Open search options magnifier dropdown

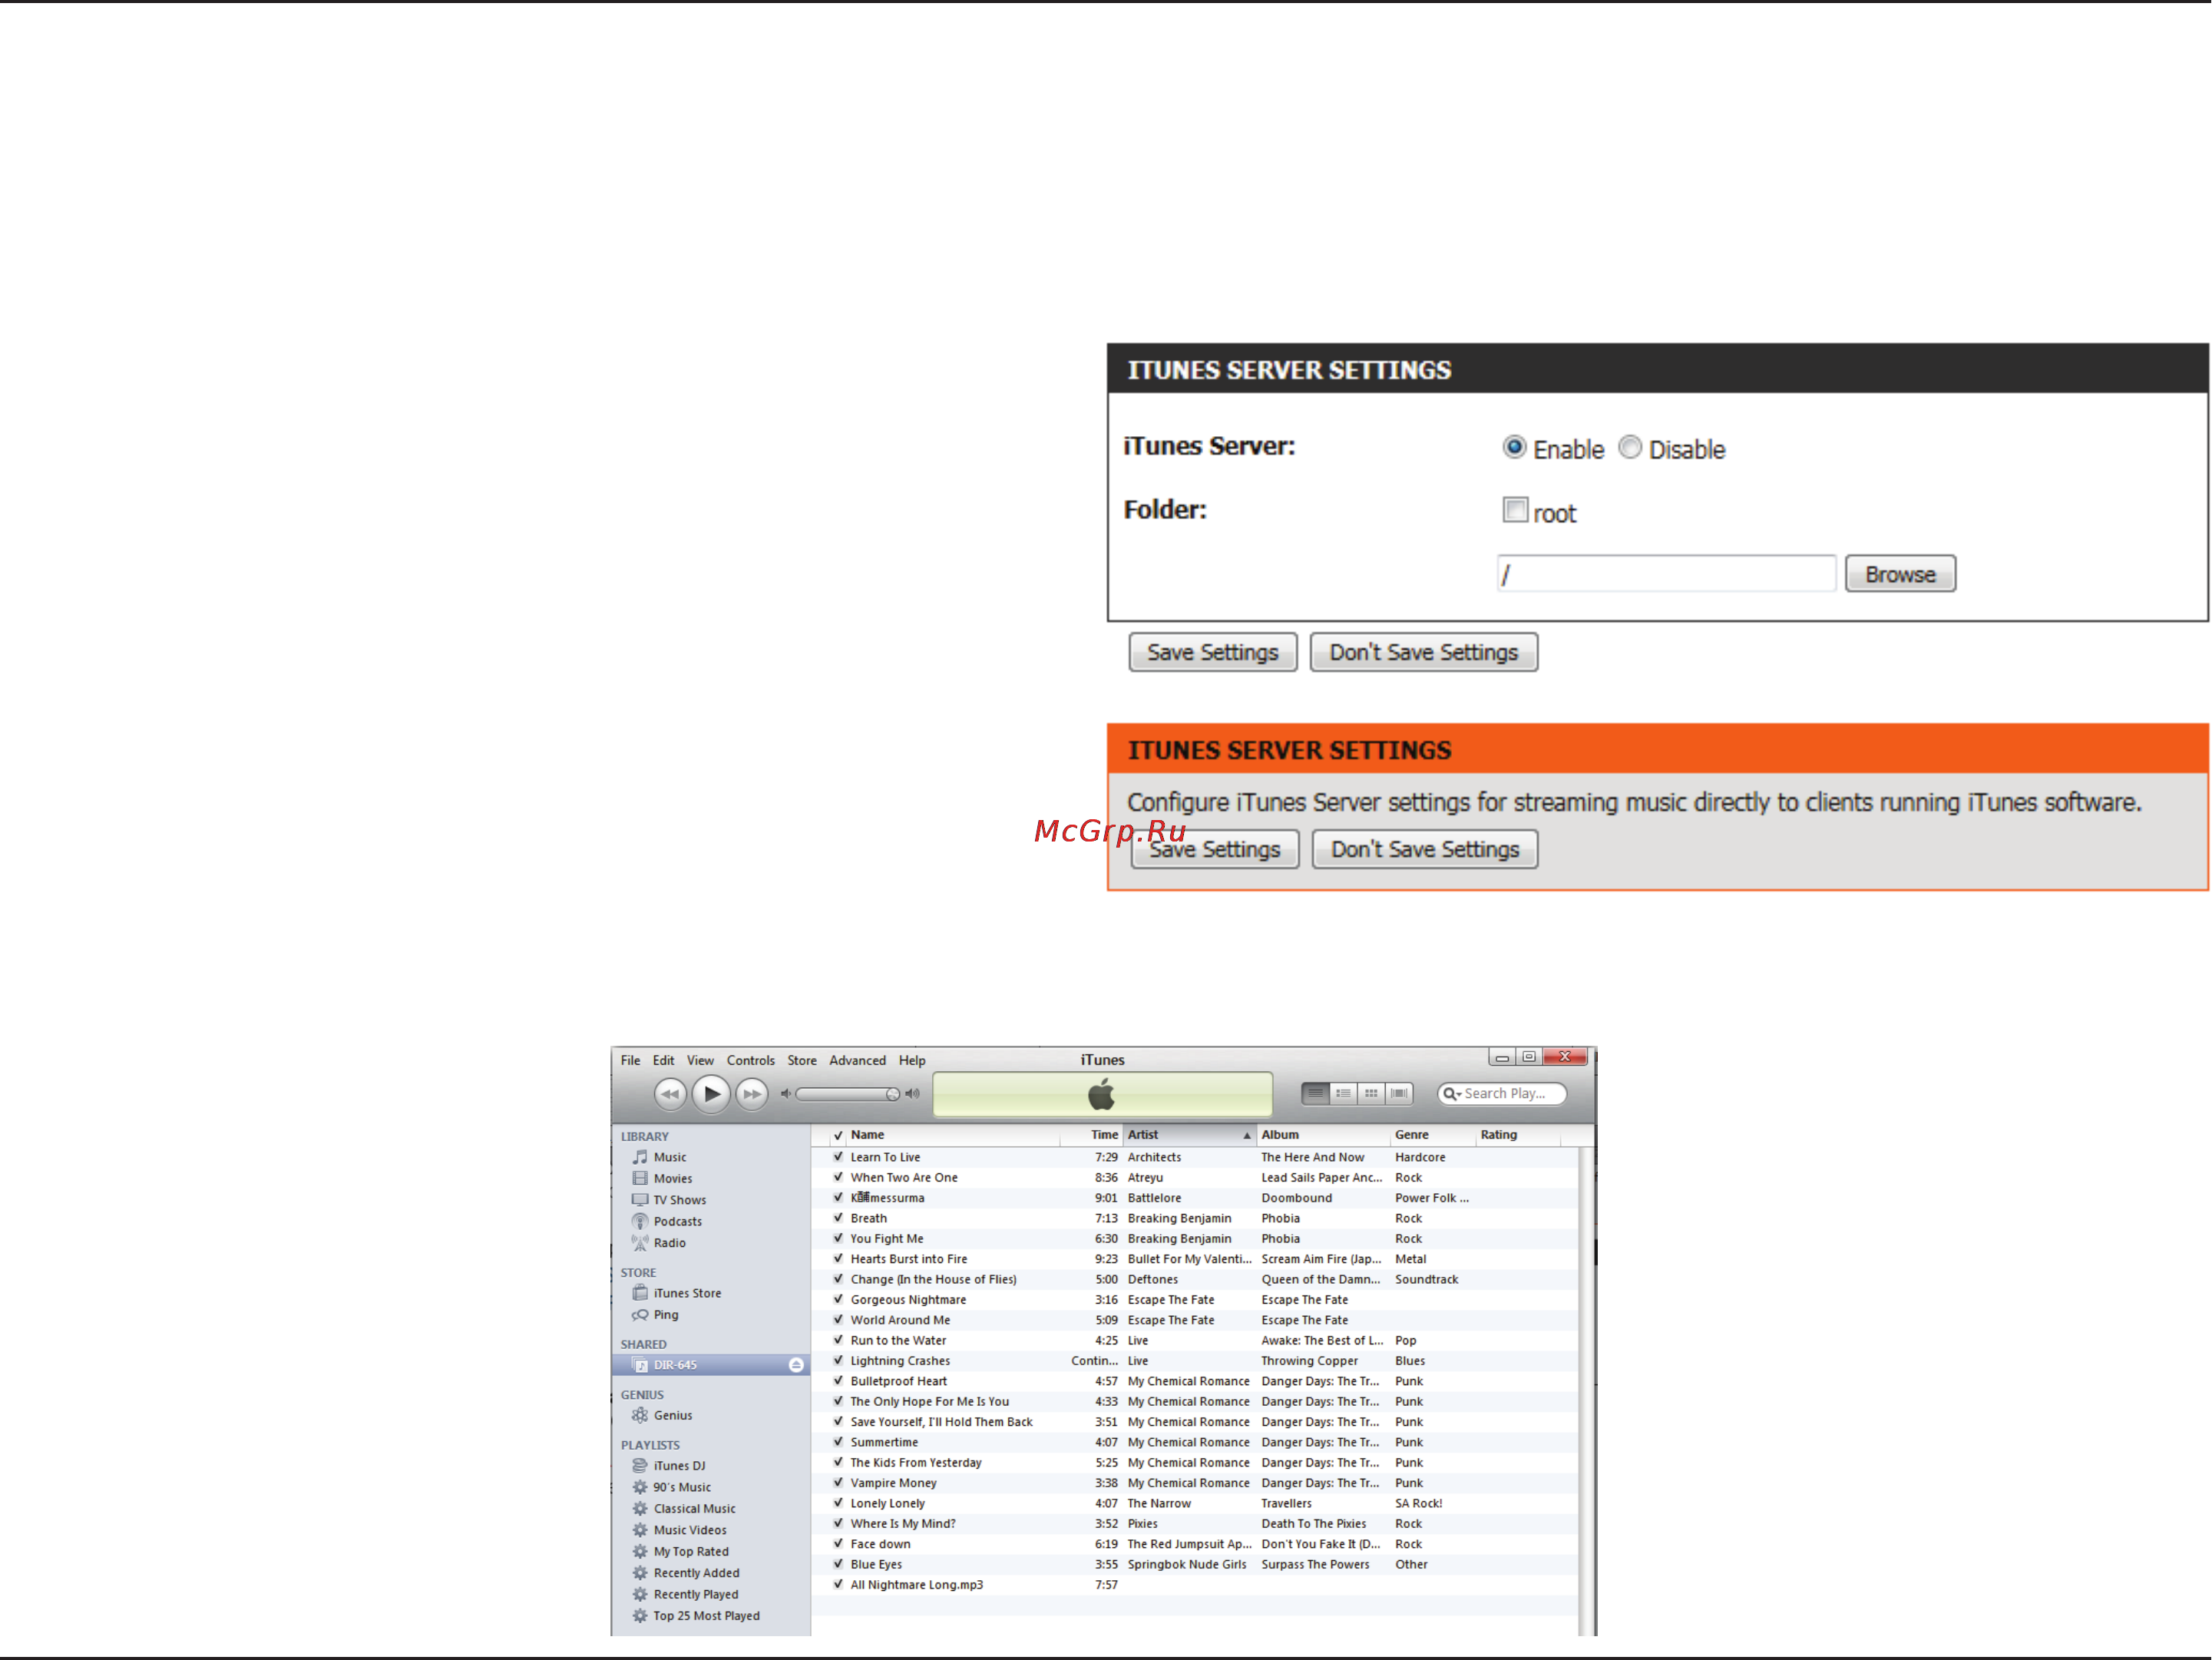[x=1452, y=1094]
